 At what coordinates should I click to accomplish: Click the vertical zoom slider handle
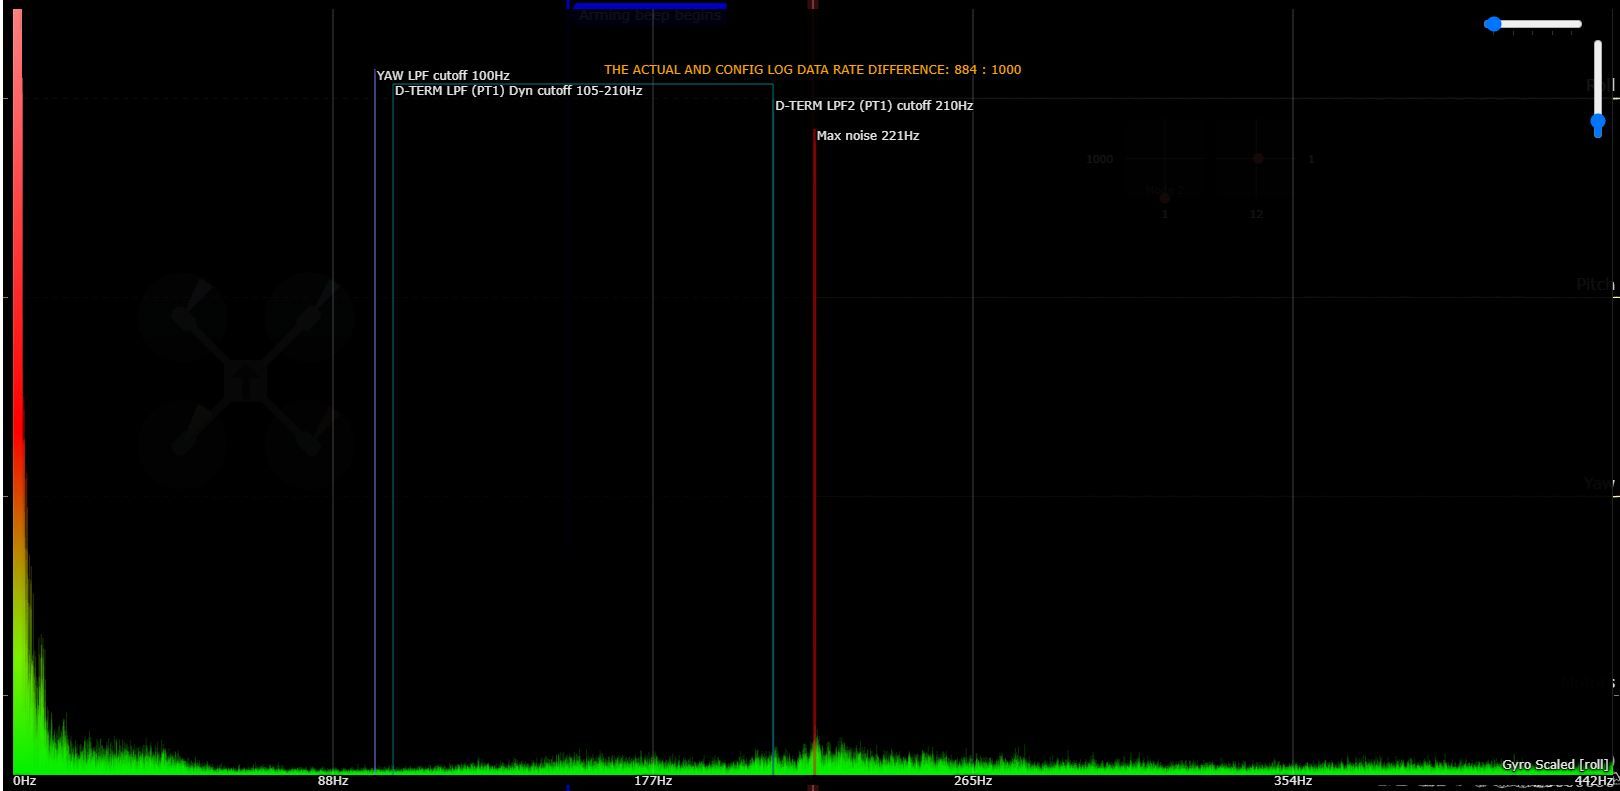pos(1598,125)
